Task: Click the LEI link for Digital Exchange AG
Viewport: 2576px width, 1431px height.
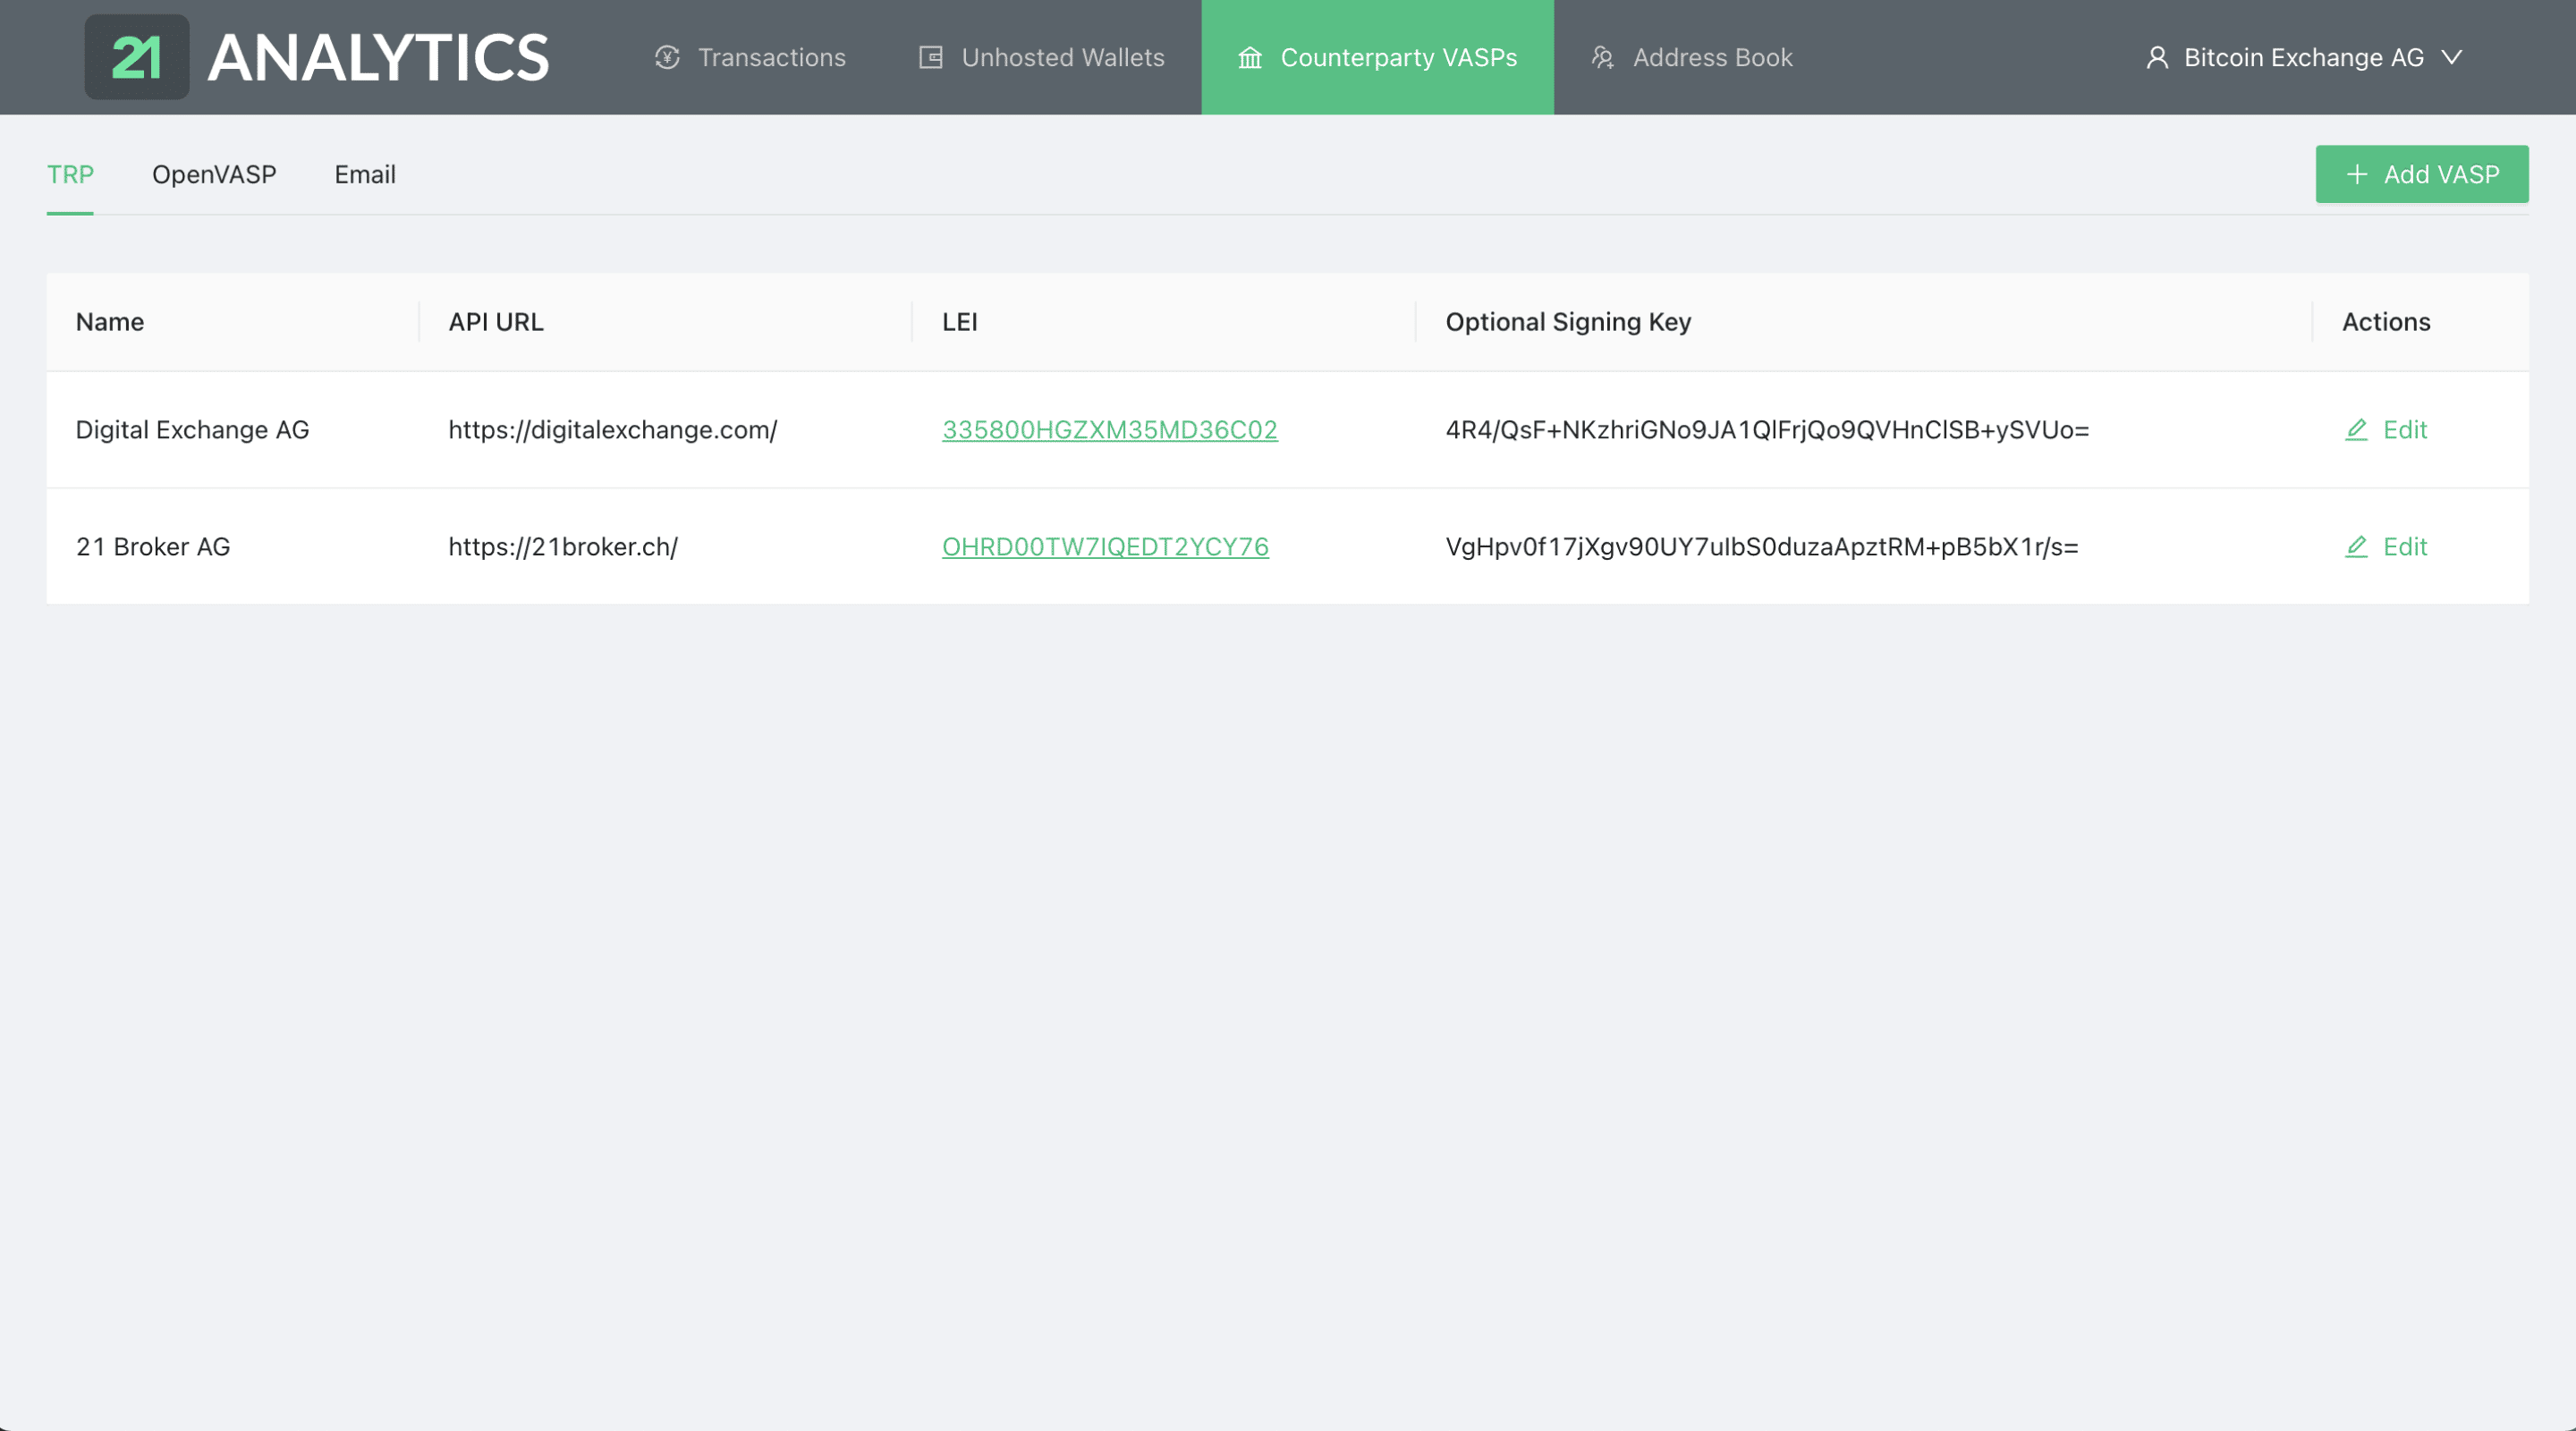Action: (x=1110, y=428)
